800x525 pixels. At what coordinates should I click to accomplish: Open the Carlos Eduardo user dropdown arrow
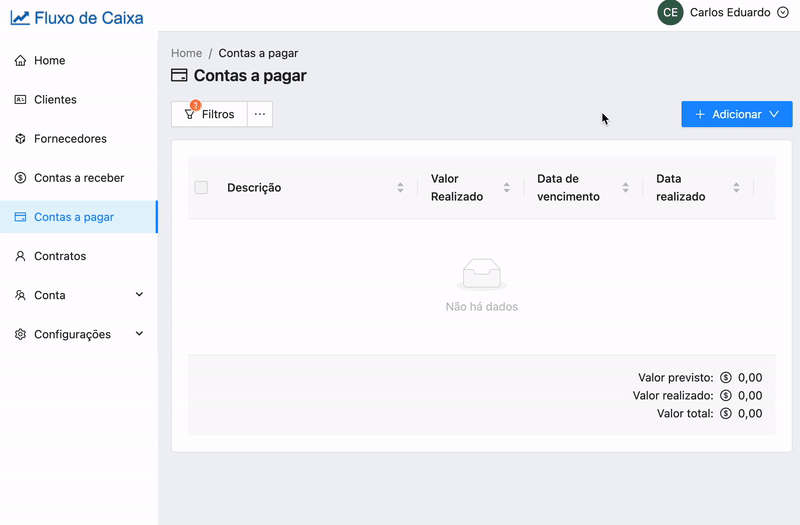[x=783, y=12]
